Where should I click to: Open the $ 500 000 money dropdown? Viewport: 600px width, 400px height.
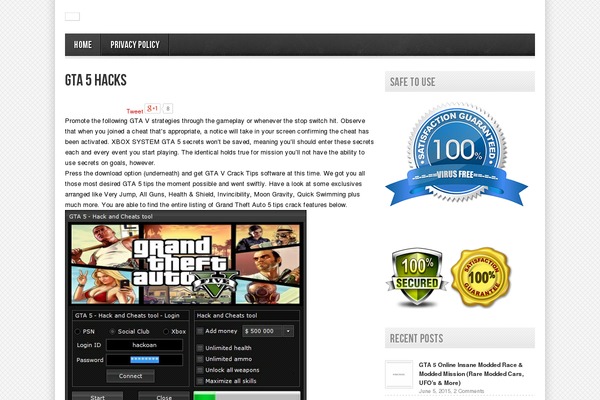[x=268, y=331]
